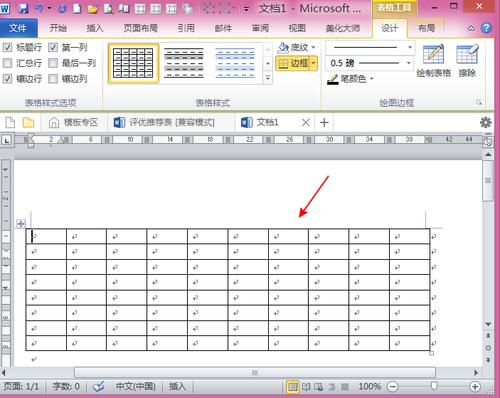
Task: Click the table move handle icon
Action: coord(21,224)
